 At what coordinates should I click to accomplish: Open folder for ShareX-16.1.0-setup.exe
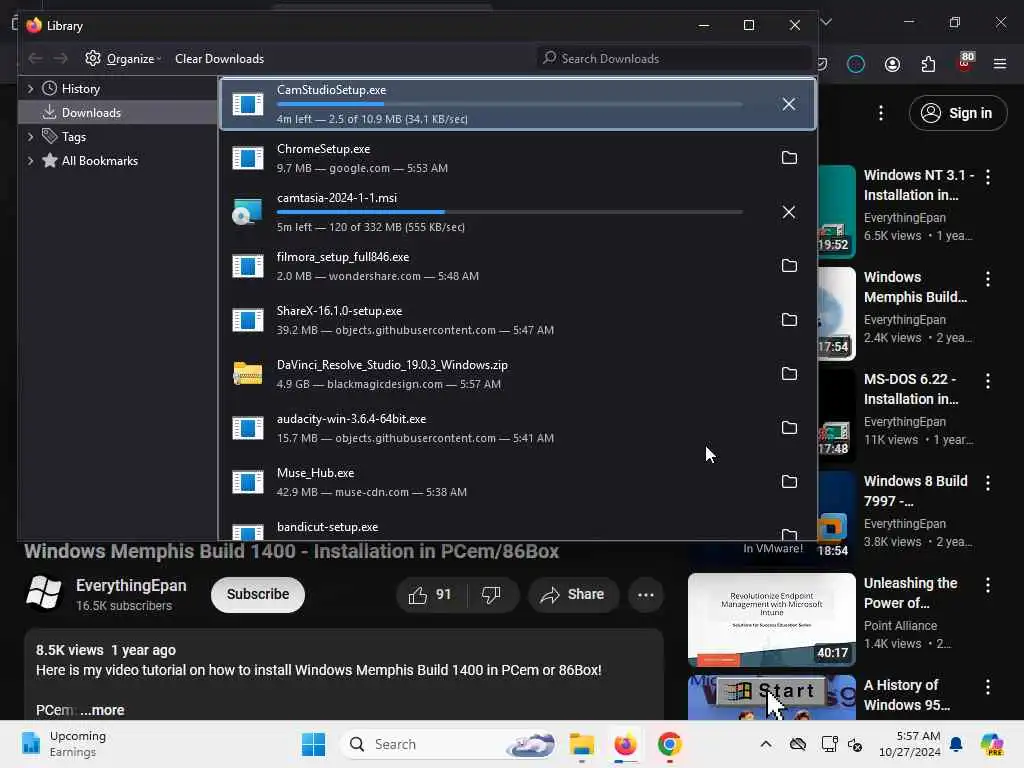(789, 319)
